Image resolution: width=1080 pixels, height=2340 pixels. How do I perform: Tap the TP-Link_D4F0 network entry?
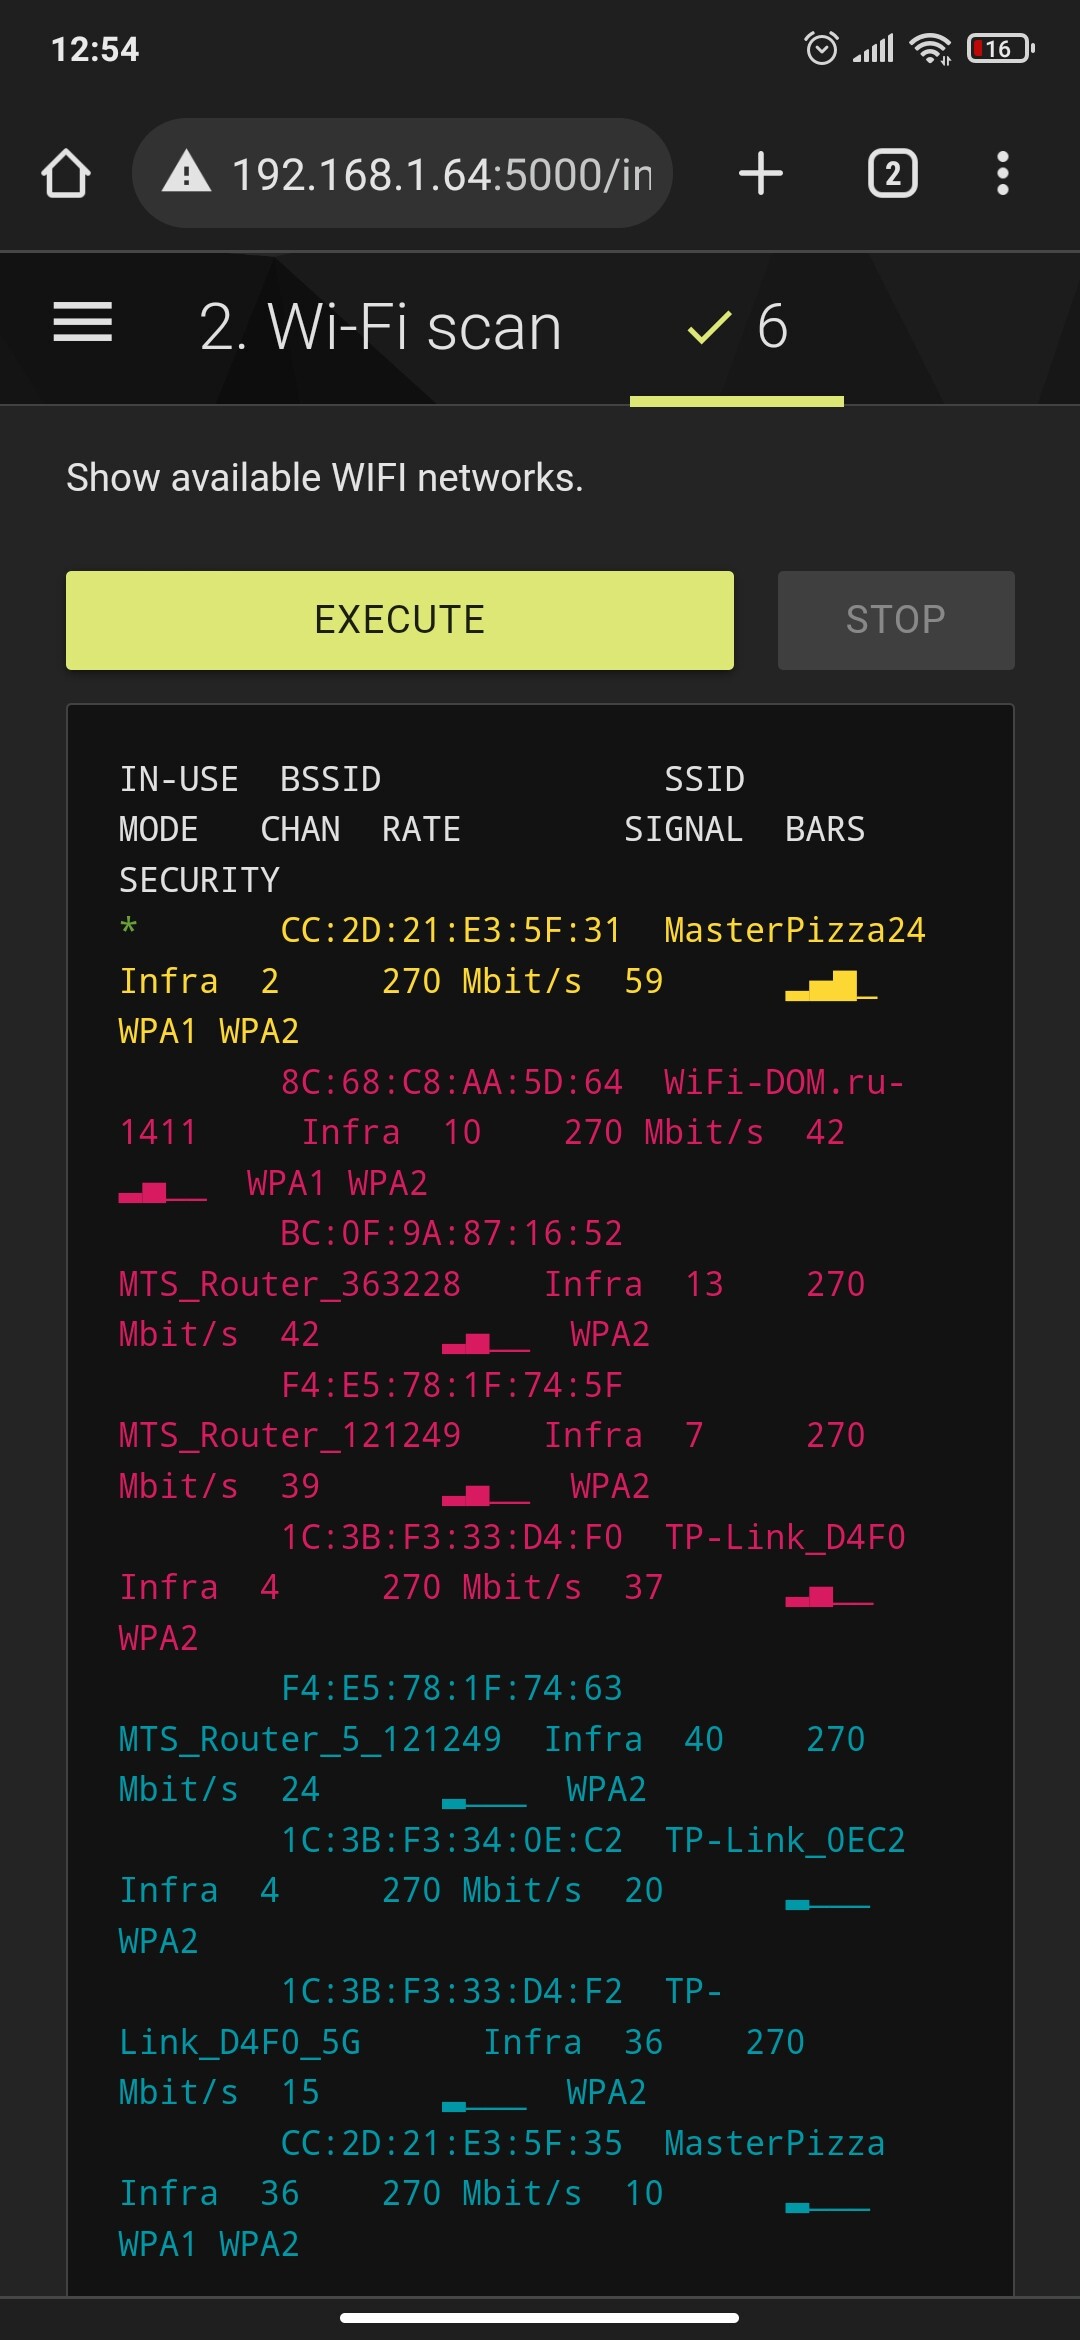[785, 1537]
